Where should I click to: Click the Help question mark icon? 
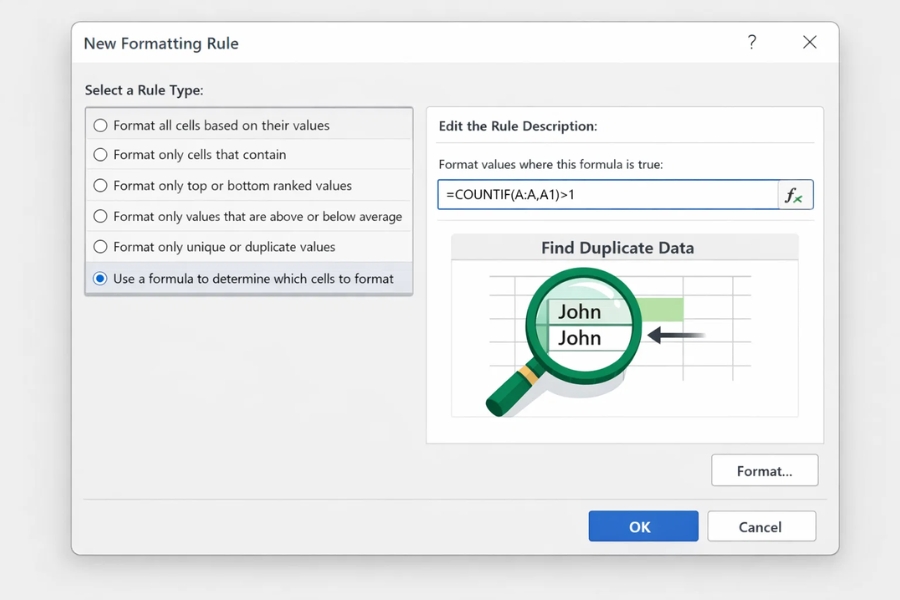[751, 42]
